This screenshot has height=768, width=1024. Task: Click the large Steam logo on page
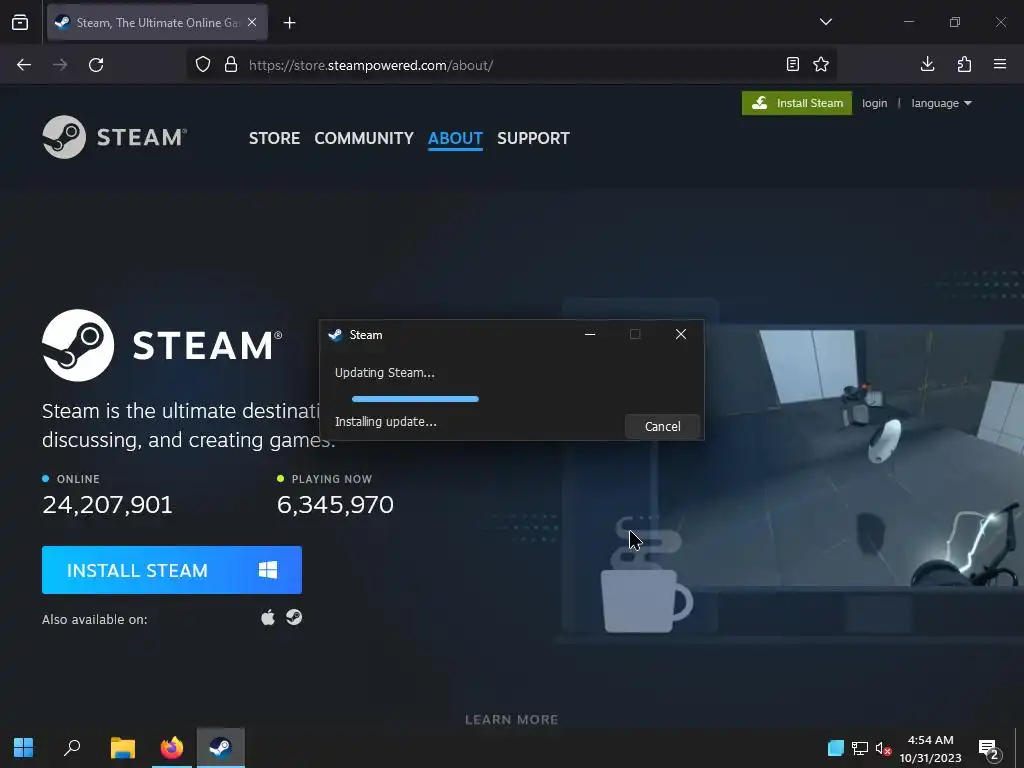tap(162, 345)
